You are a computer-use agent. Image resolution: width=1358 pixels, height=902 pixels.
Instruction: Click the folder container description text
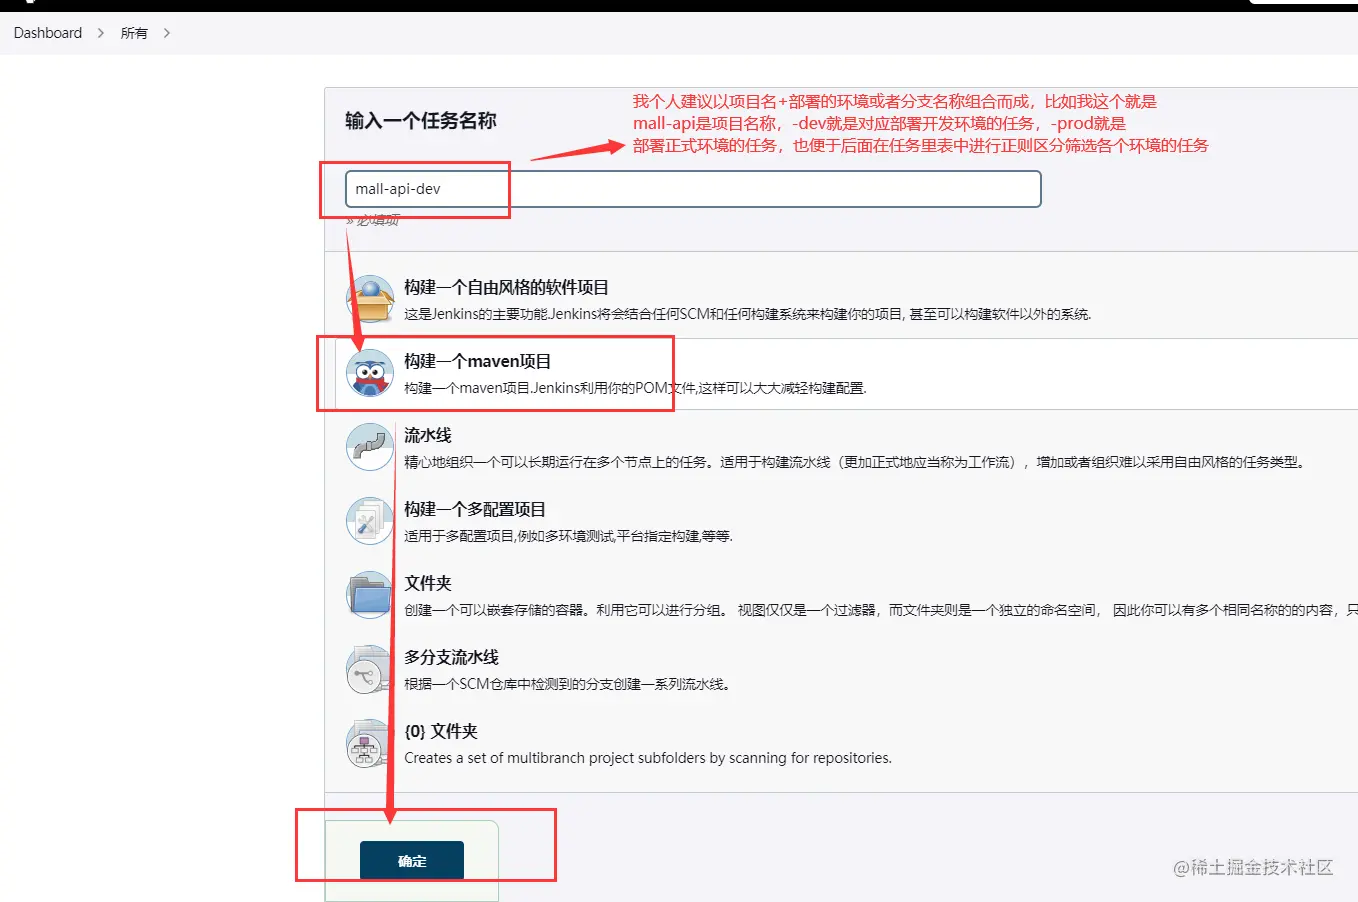click(x=881, y=610)
